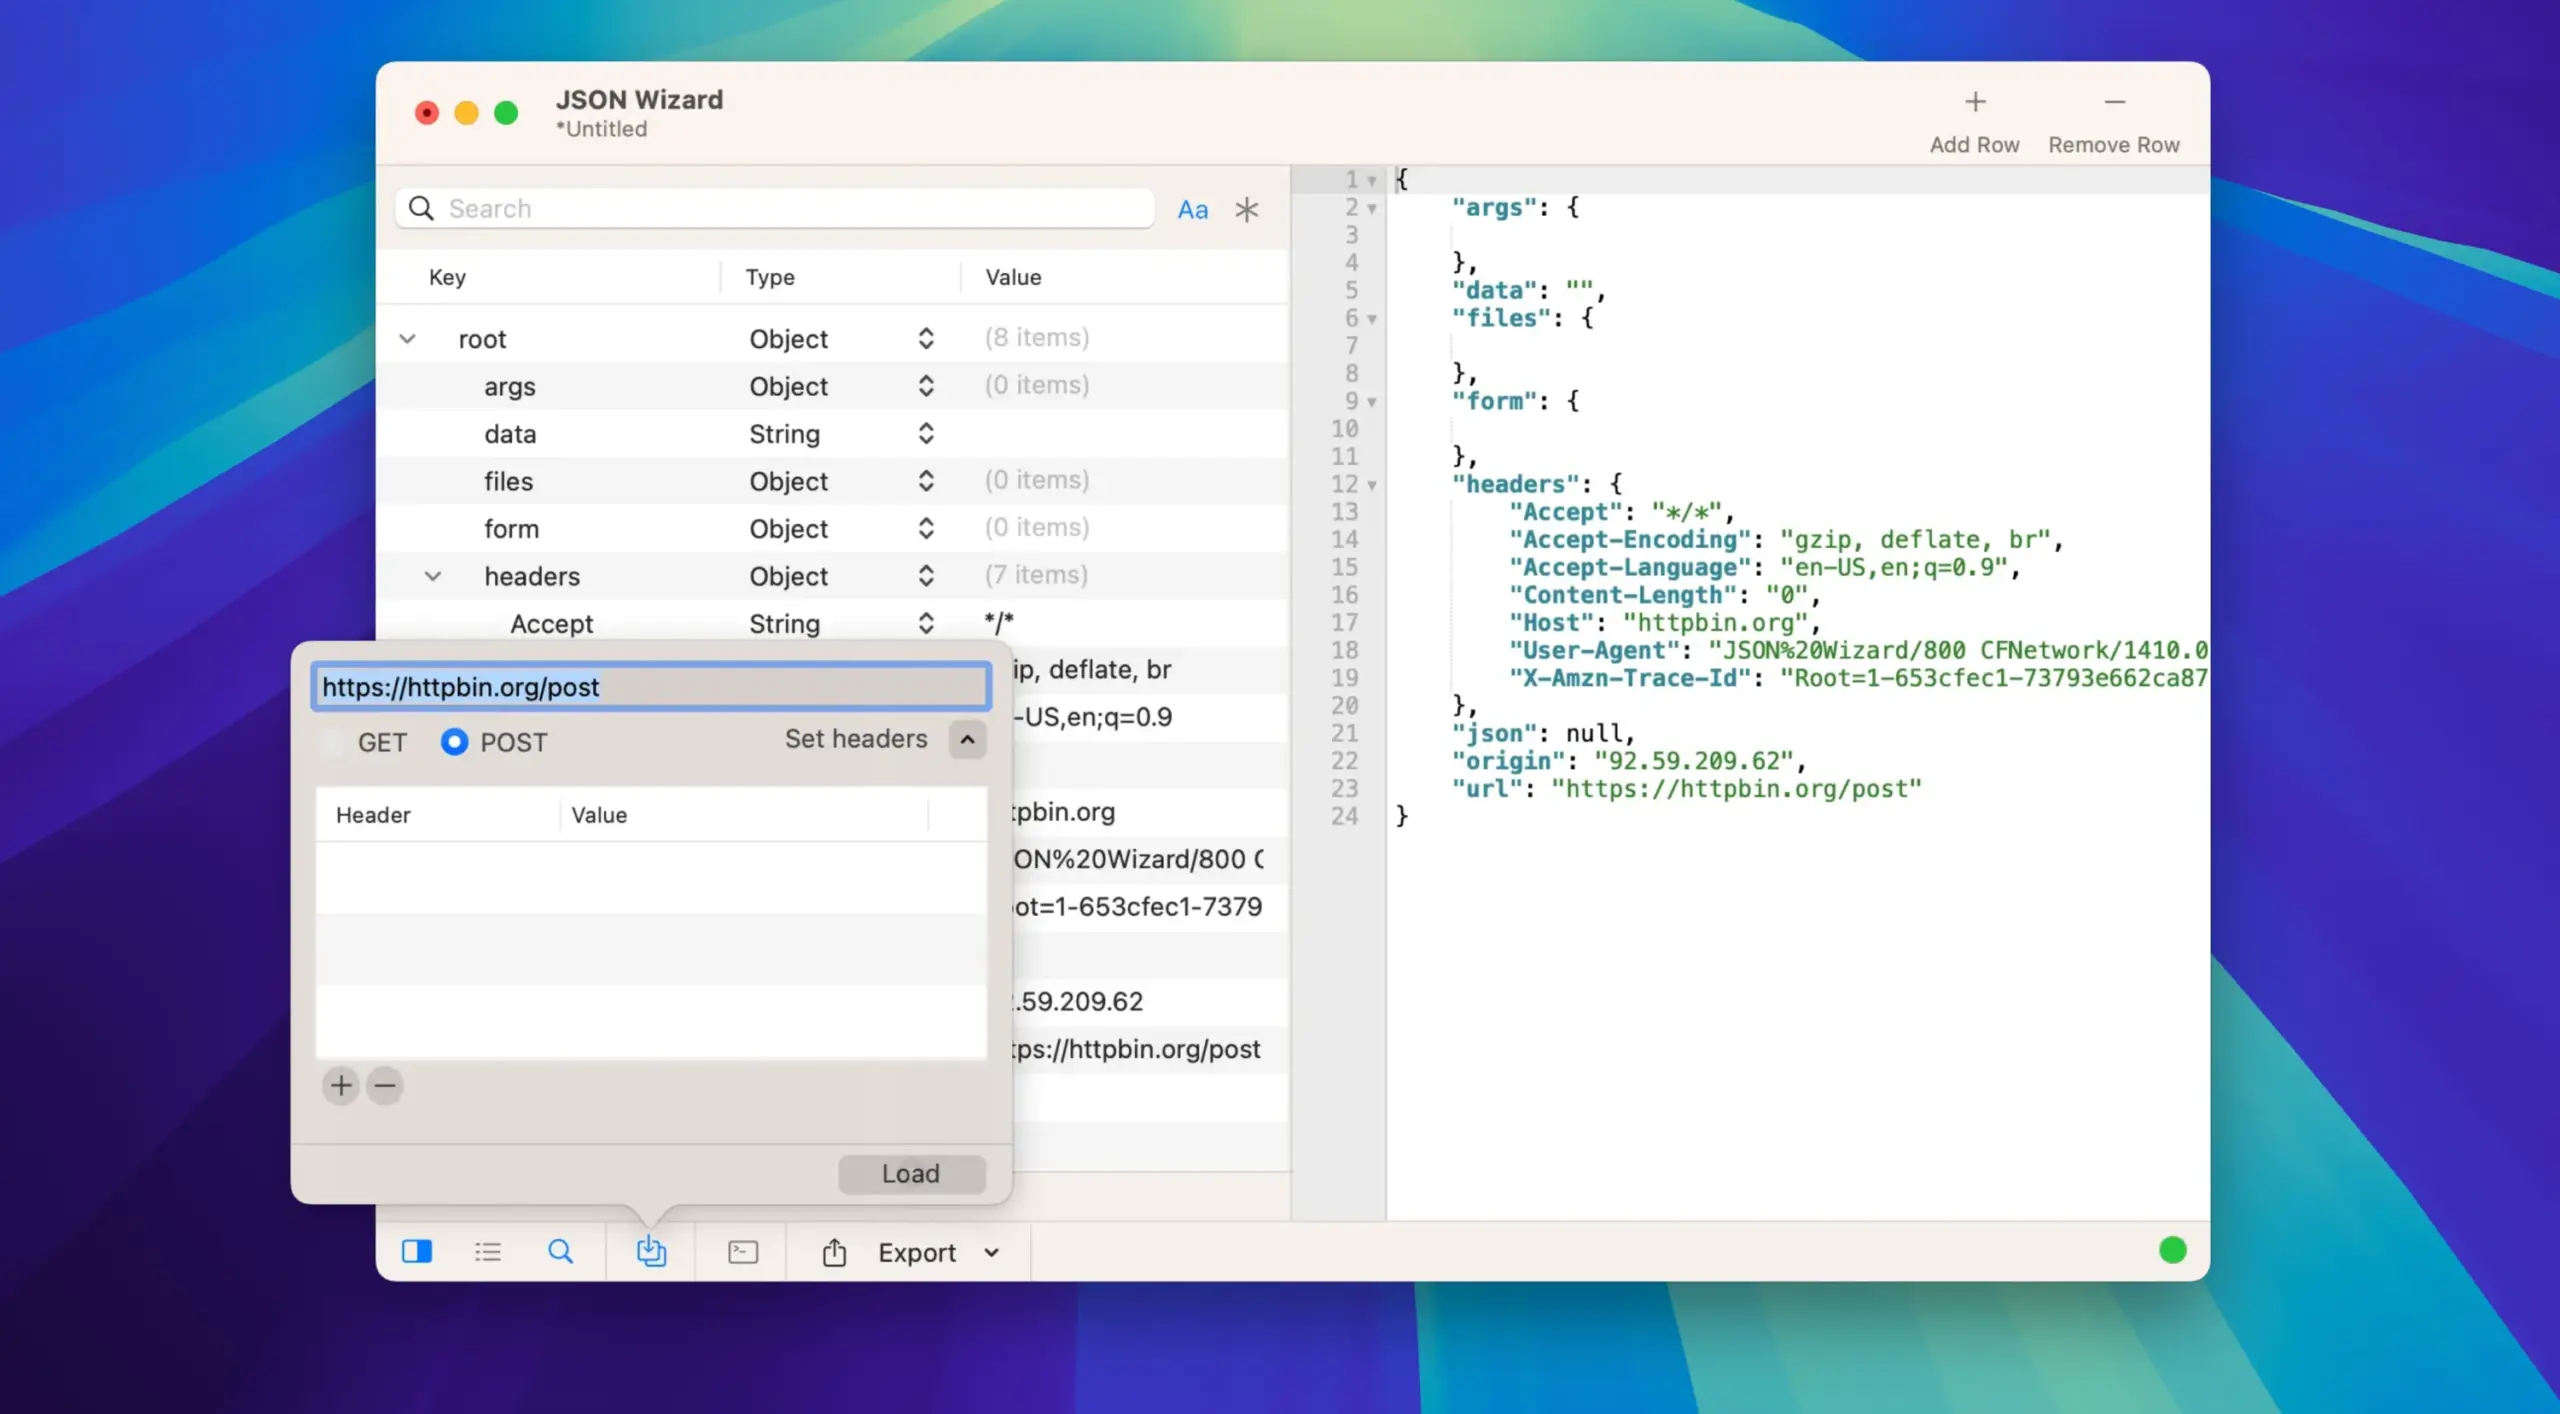Select the POST radio button

point(454,742)
